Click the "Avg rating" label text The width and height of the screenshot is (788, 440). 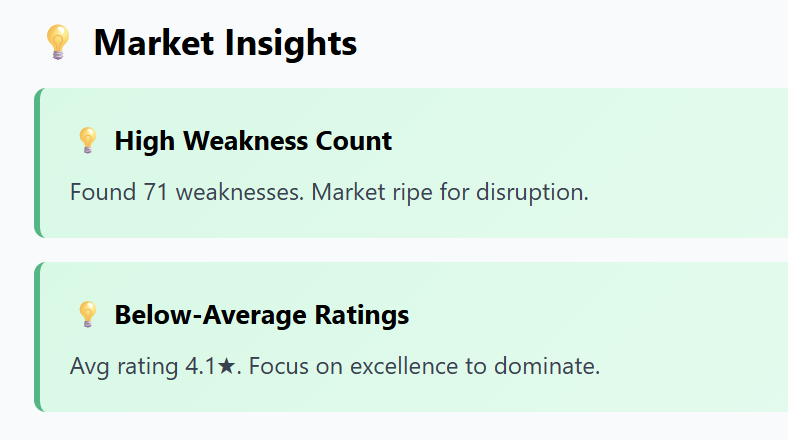[x=124, y=366]
